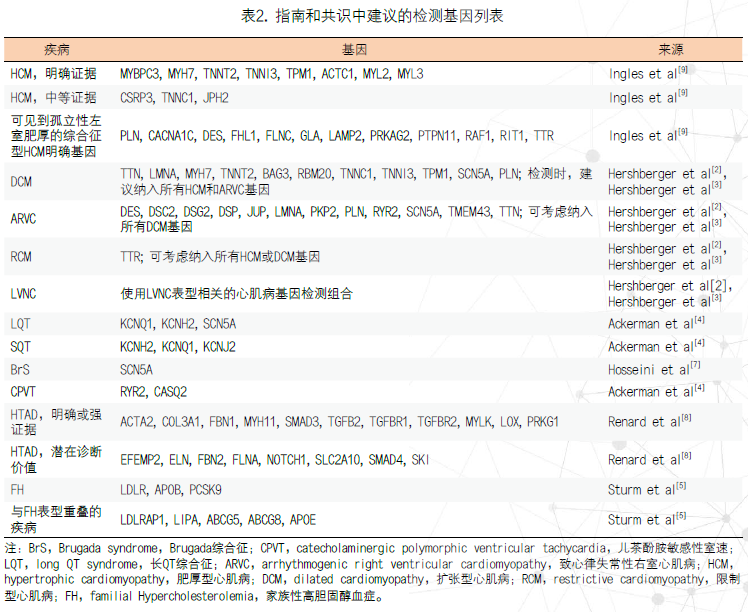Click gene cell LDLR, APOB, PCSK9

(x=171, y=490)
